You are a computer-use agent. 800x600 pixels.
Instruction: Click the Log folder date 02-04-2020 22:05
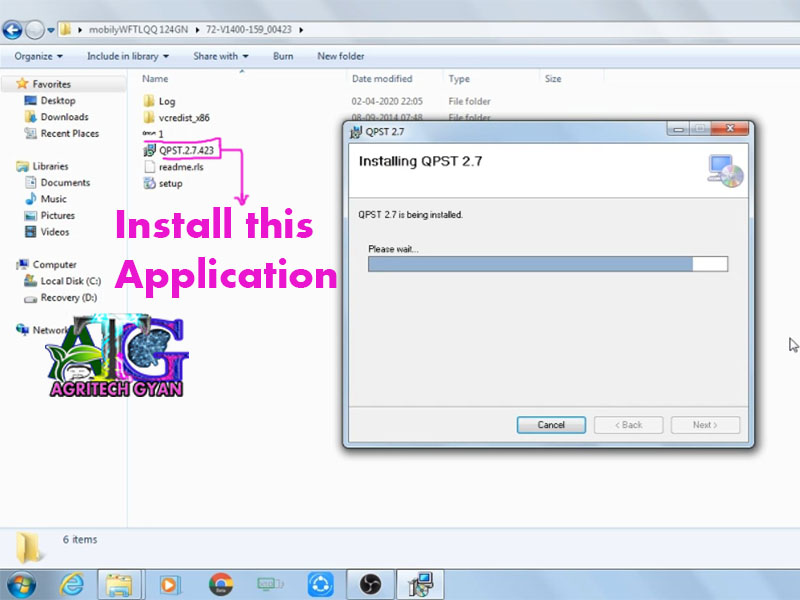click(387, 101)
